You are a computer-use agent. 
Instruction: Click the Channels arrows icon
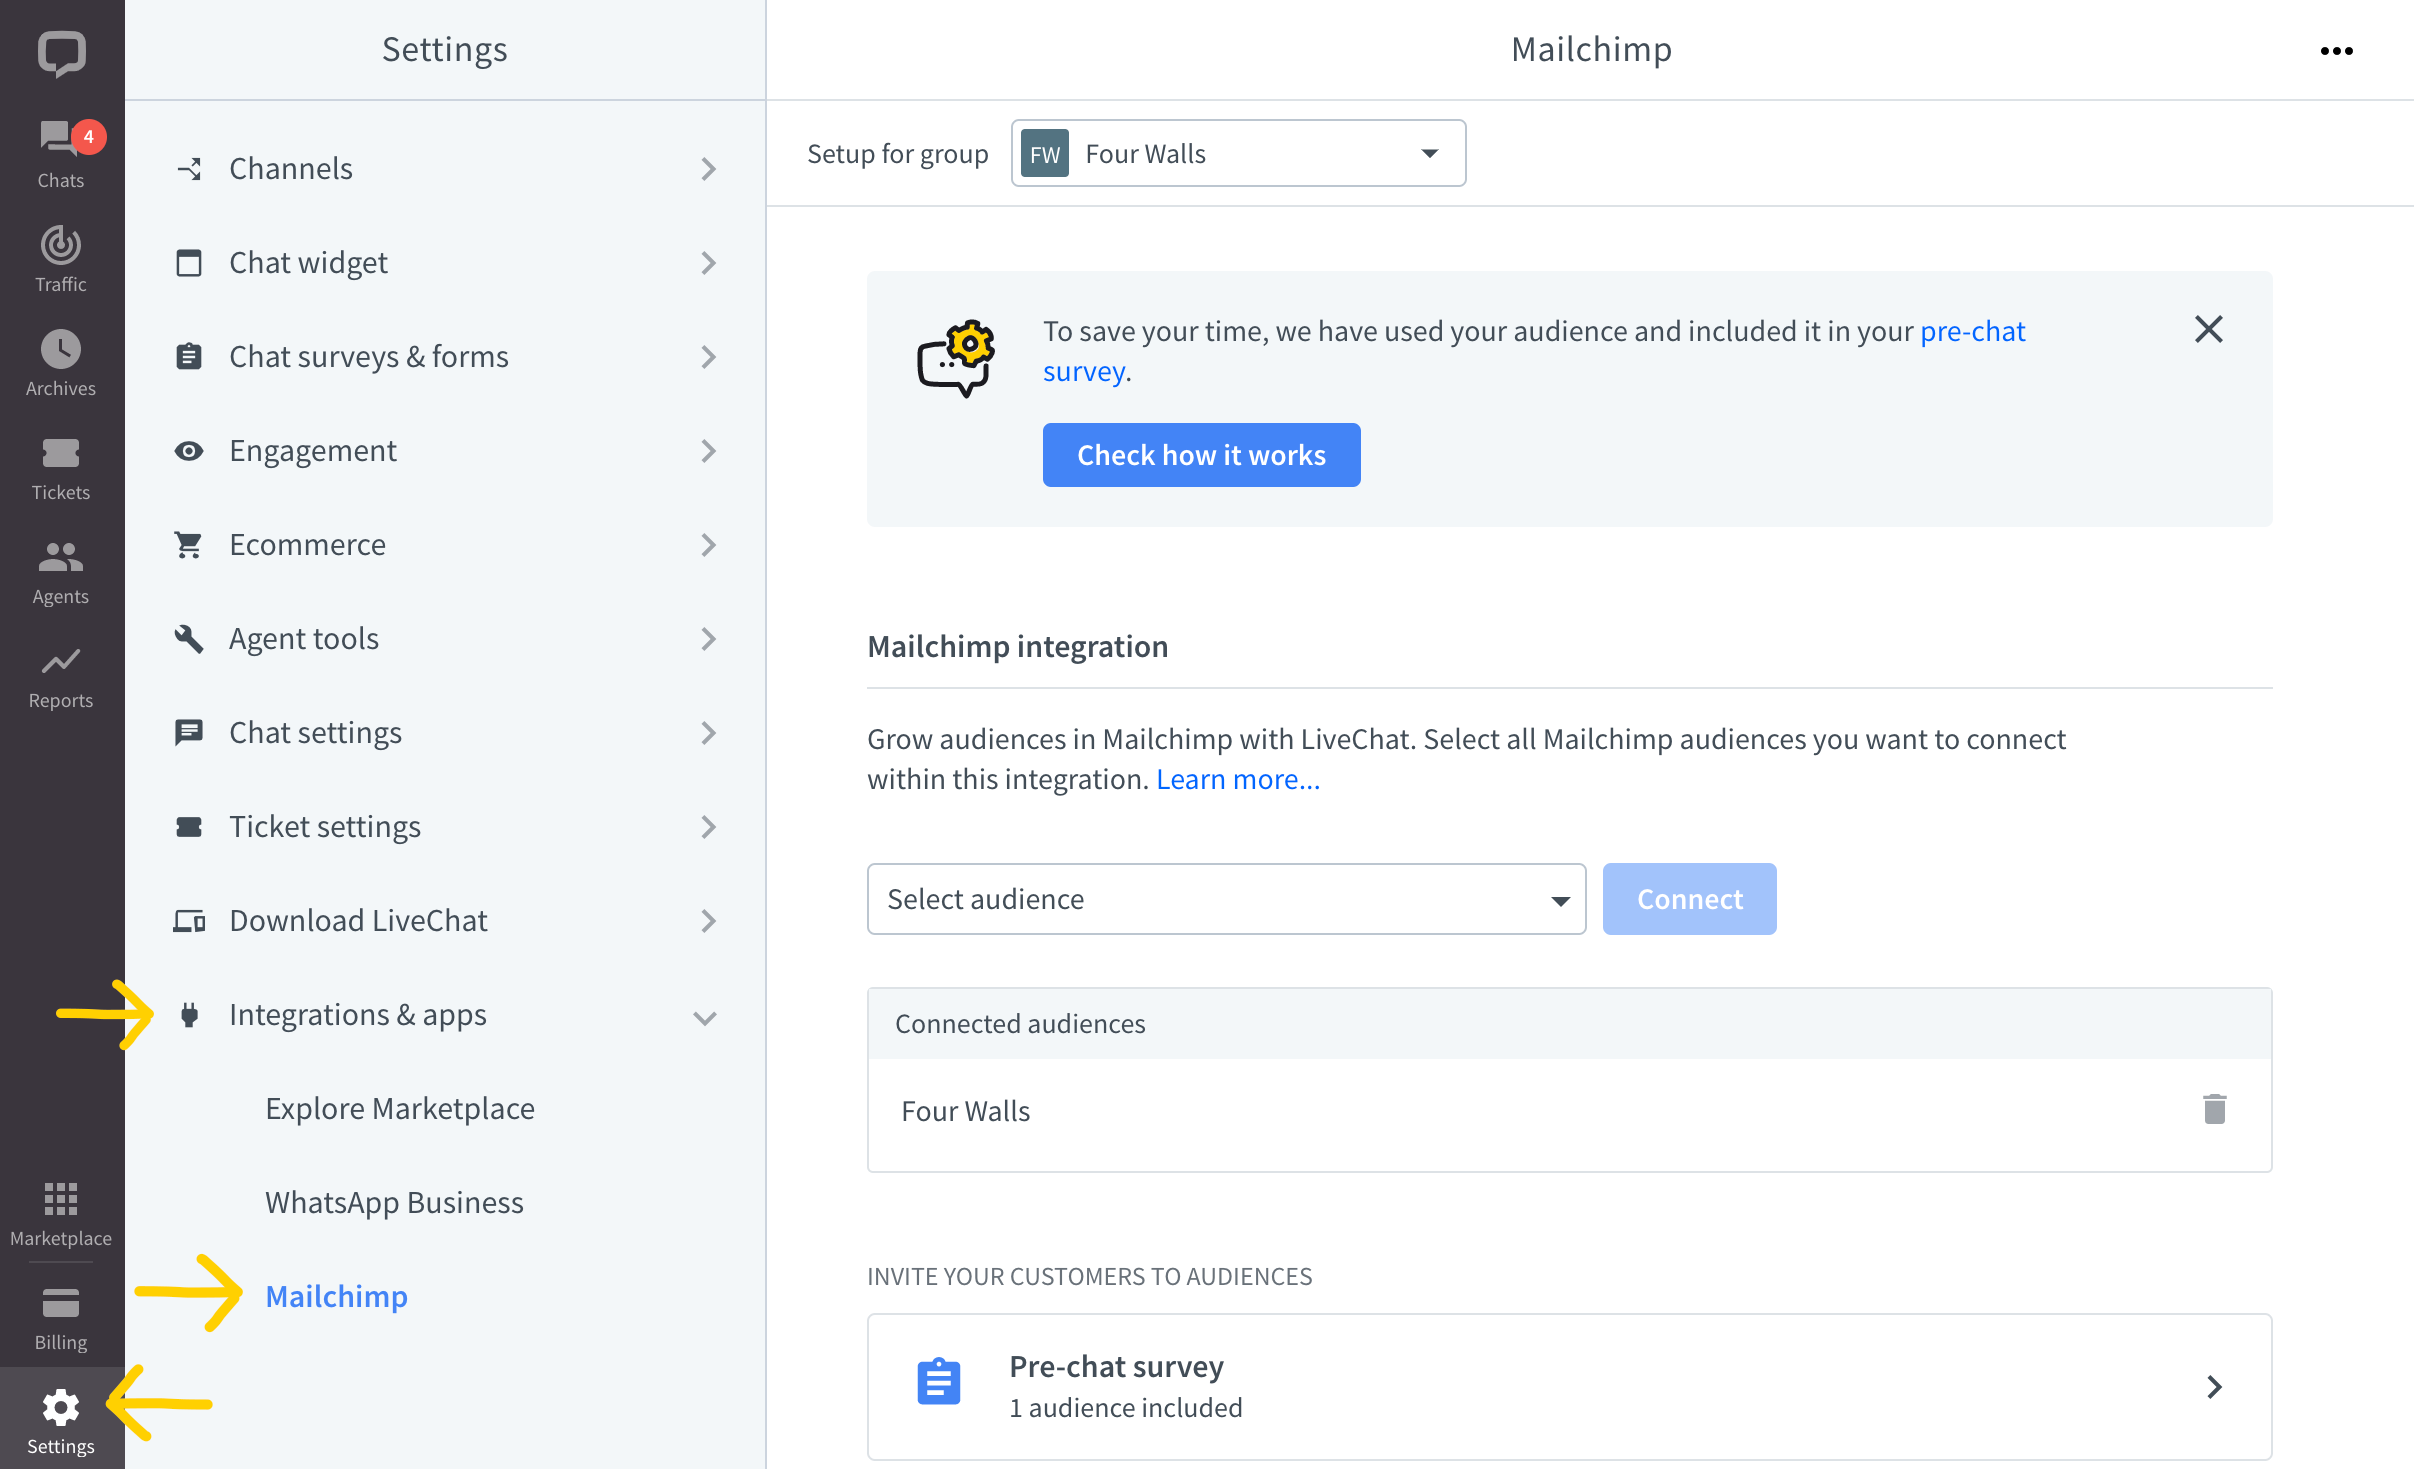[x=189, y=169]
